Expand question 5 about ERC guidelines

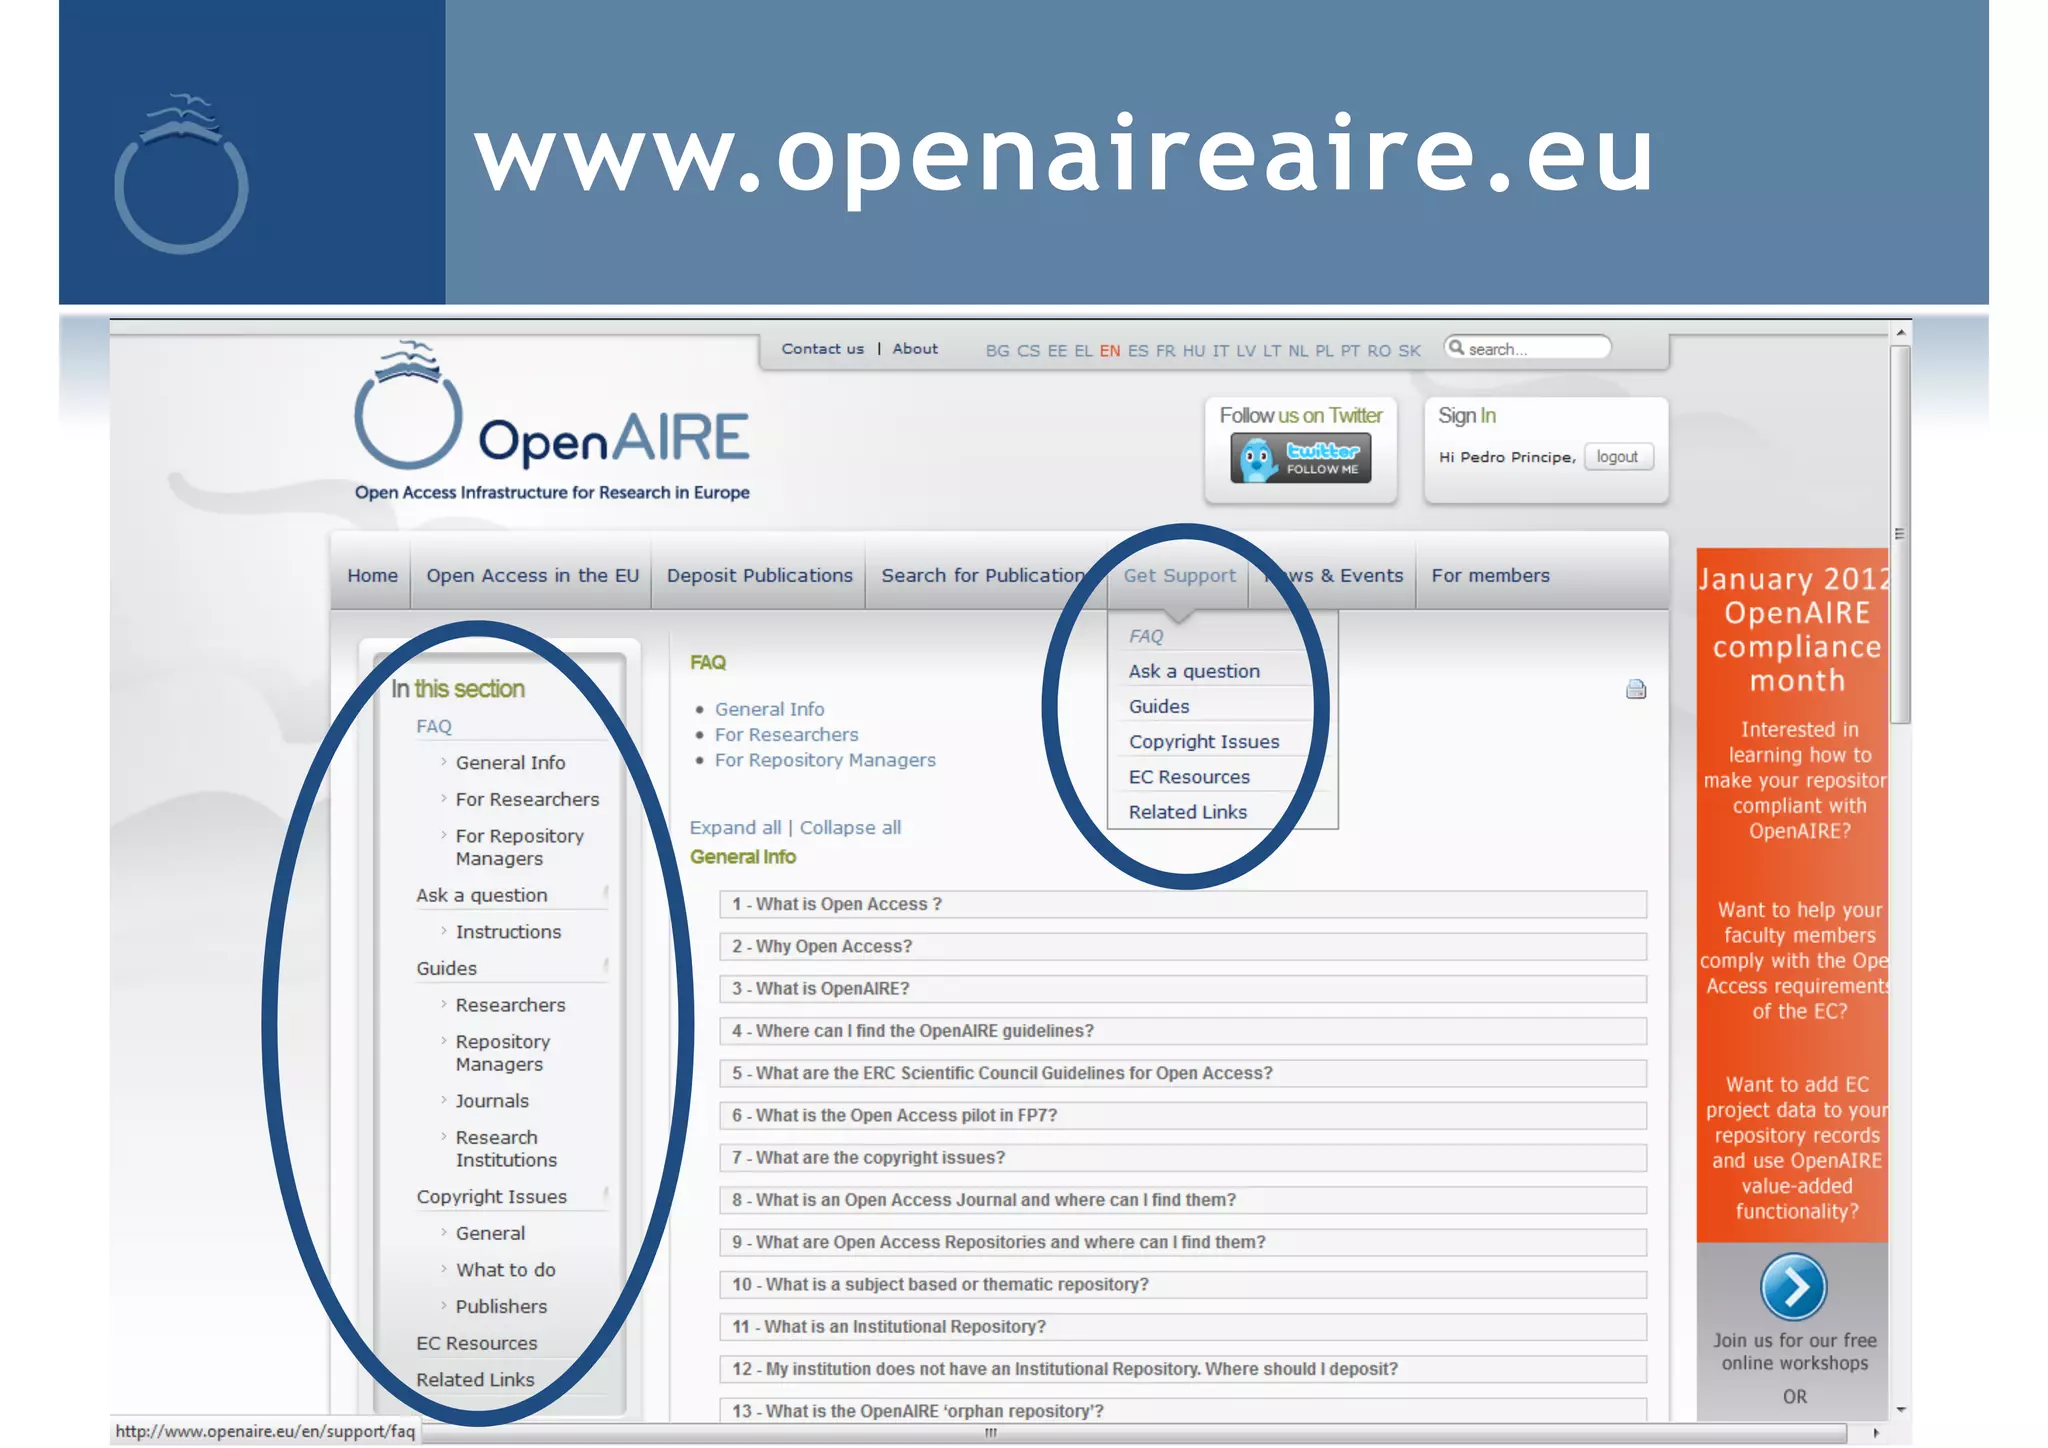pos(1183,1073)
